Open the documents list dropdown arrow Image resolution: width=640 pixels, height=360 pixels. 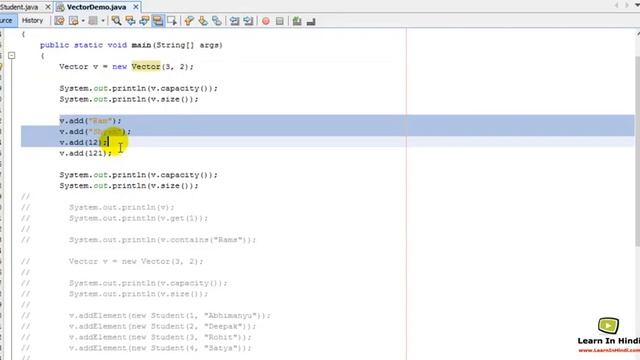637,5
